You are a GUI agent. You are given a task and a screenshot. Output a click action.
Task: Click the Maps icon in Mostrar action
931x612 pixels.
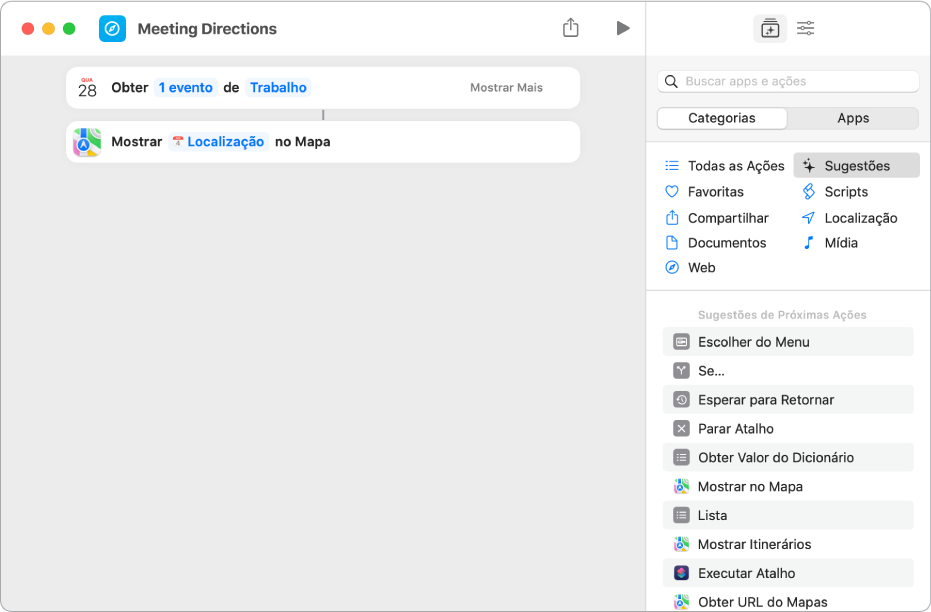[88, 142]
